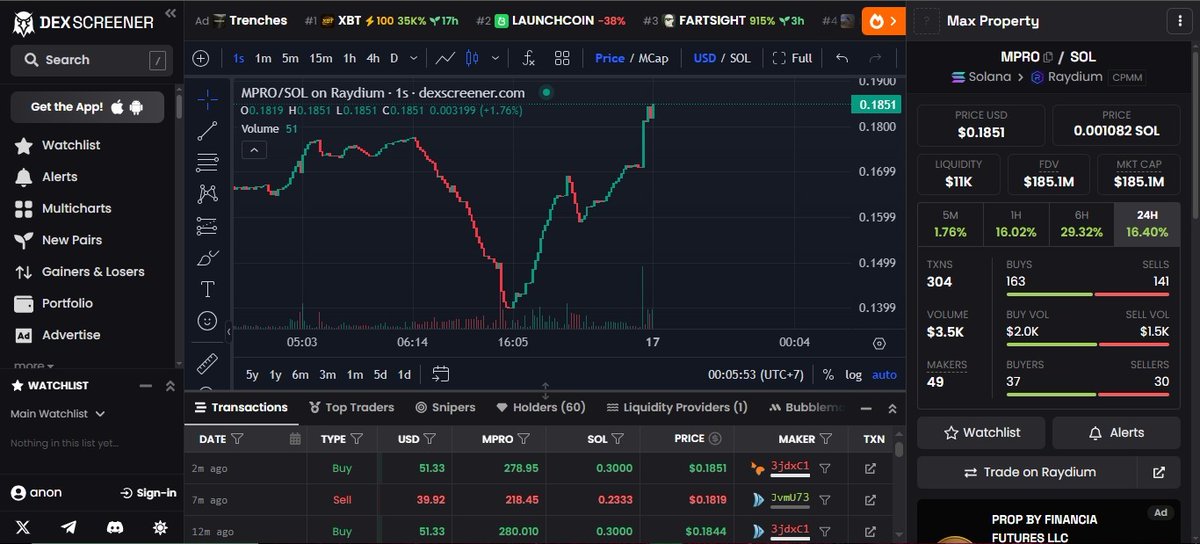Collapse the Watchlist panel chevrons
1200x544 pixels.
[170, 385]
